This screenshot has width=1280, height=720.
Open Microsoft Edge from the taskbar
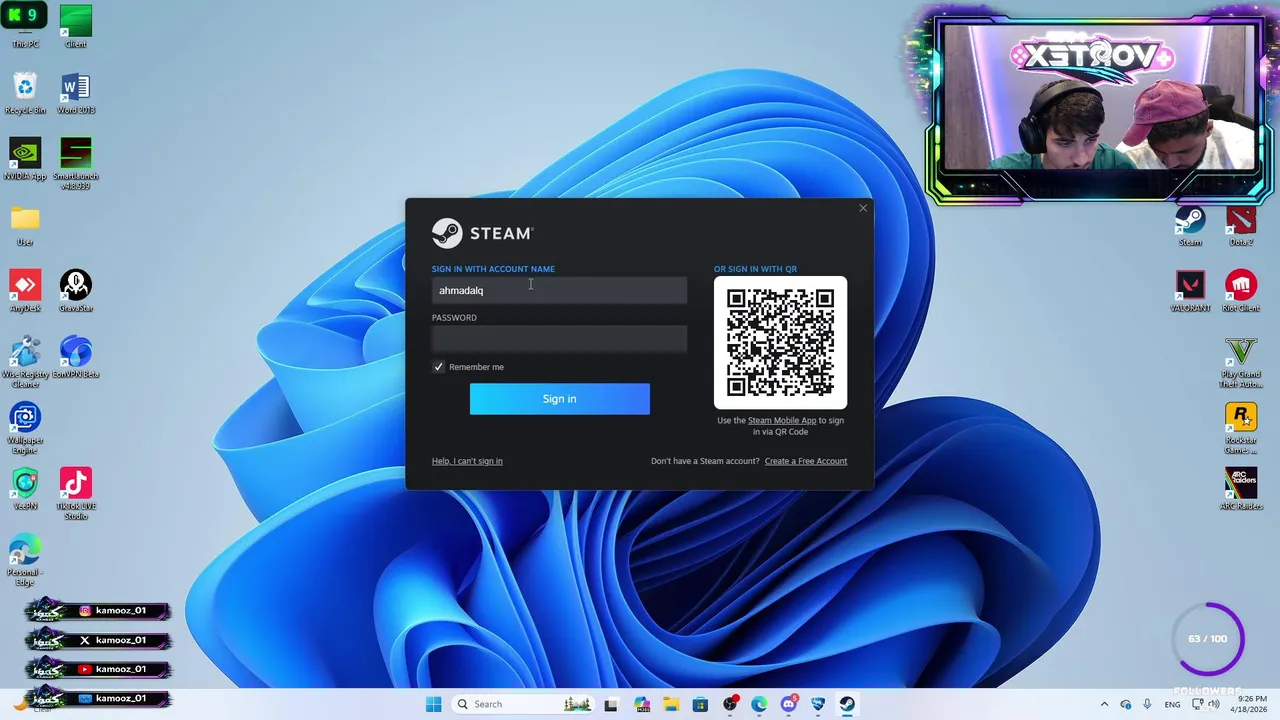click(759, 704)
